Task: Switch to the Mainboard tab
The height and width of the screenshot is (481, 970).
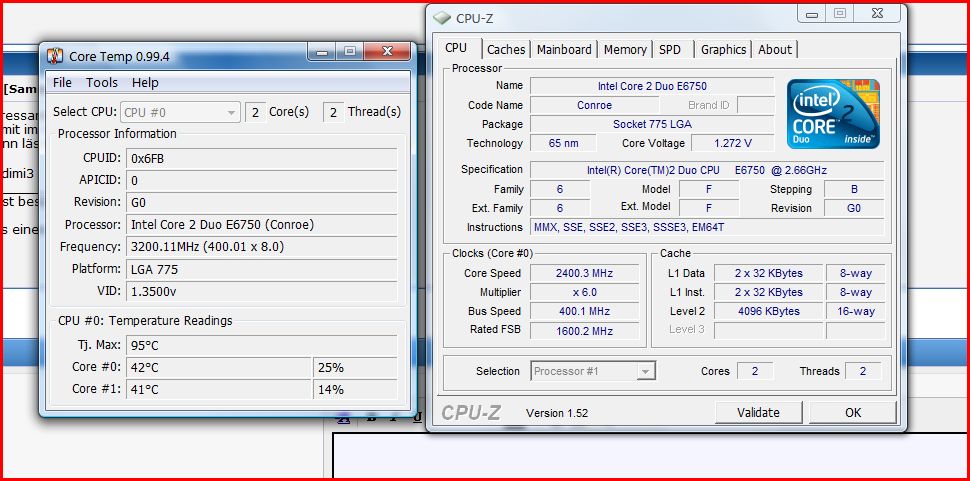Action: pyautogui.click(x=564, y=49)
